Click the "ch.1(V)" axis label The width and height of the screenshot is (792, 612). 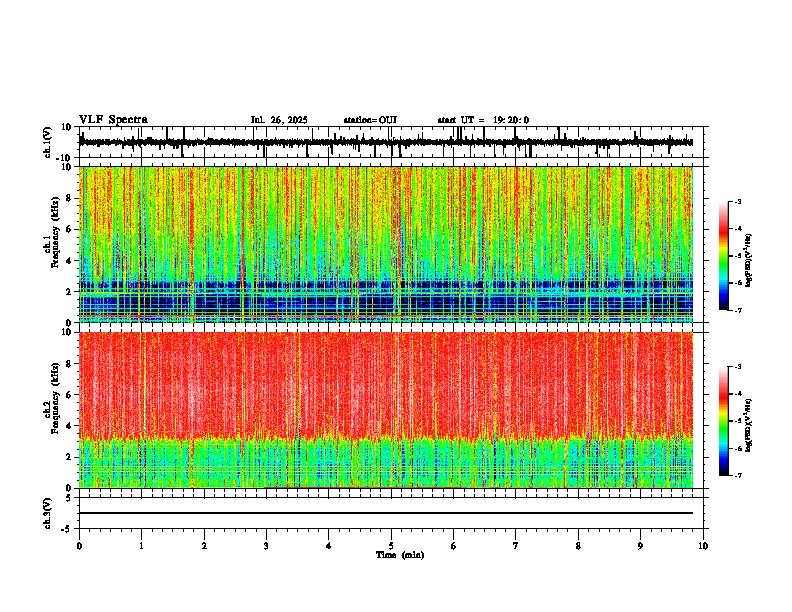point(48,142)
